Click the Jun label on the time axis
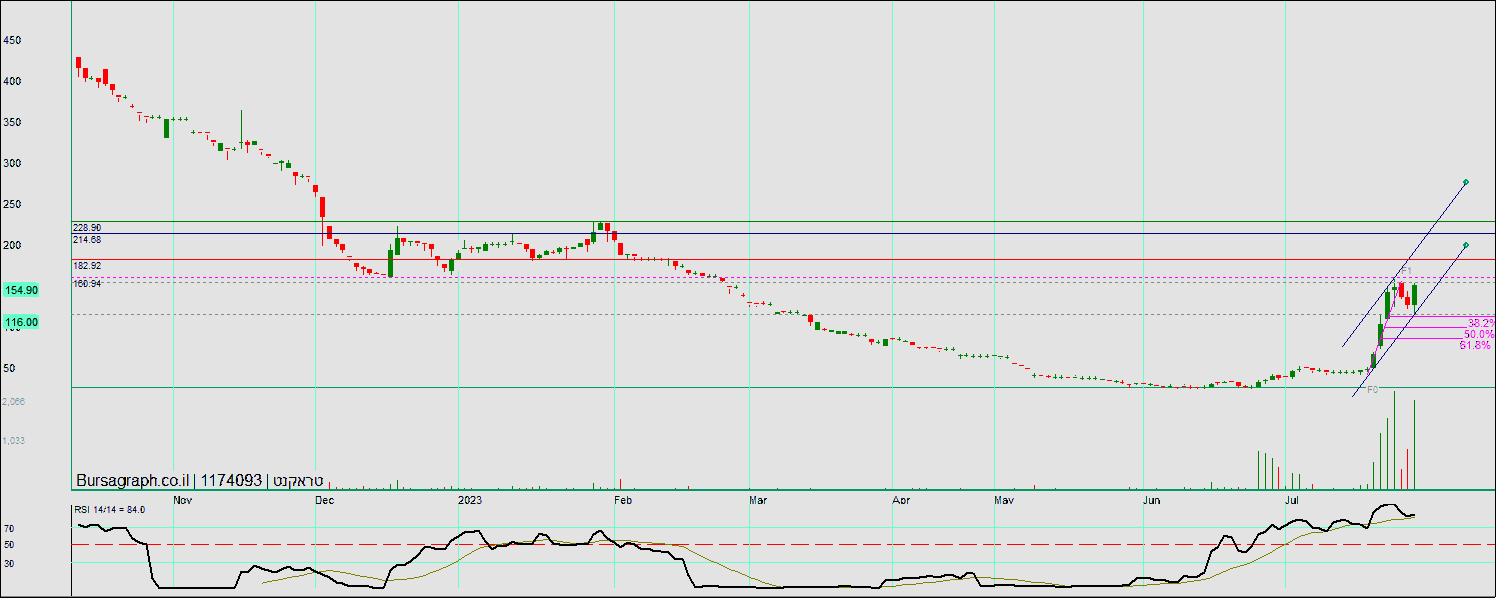 point(1152,498)
